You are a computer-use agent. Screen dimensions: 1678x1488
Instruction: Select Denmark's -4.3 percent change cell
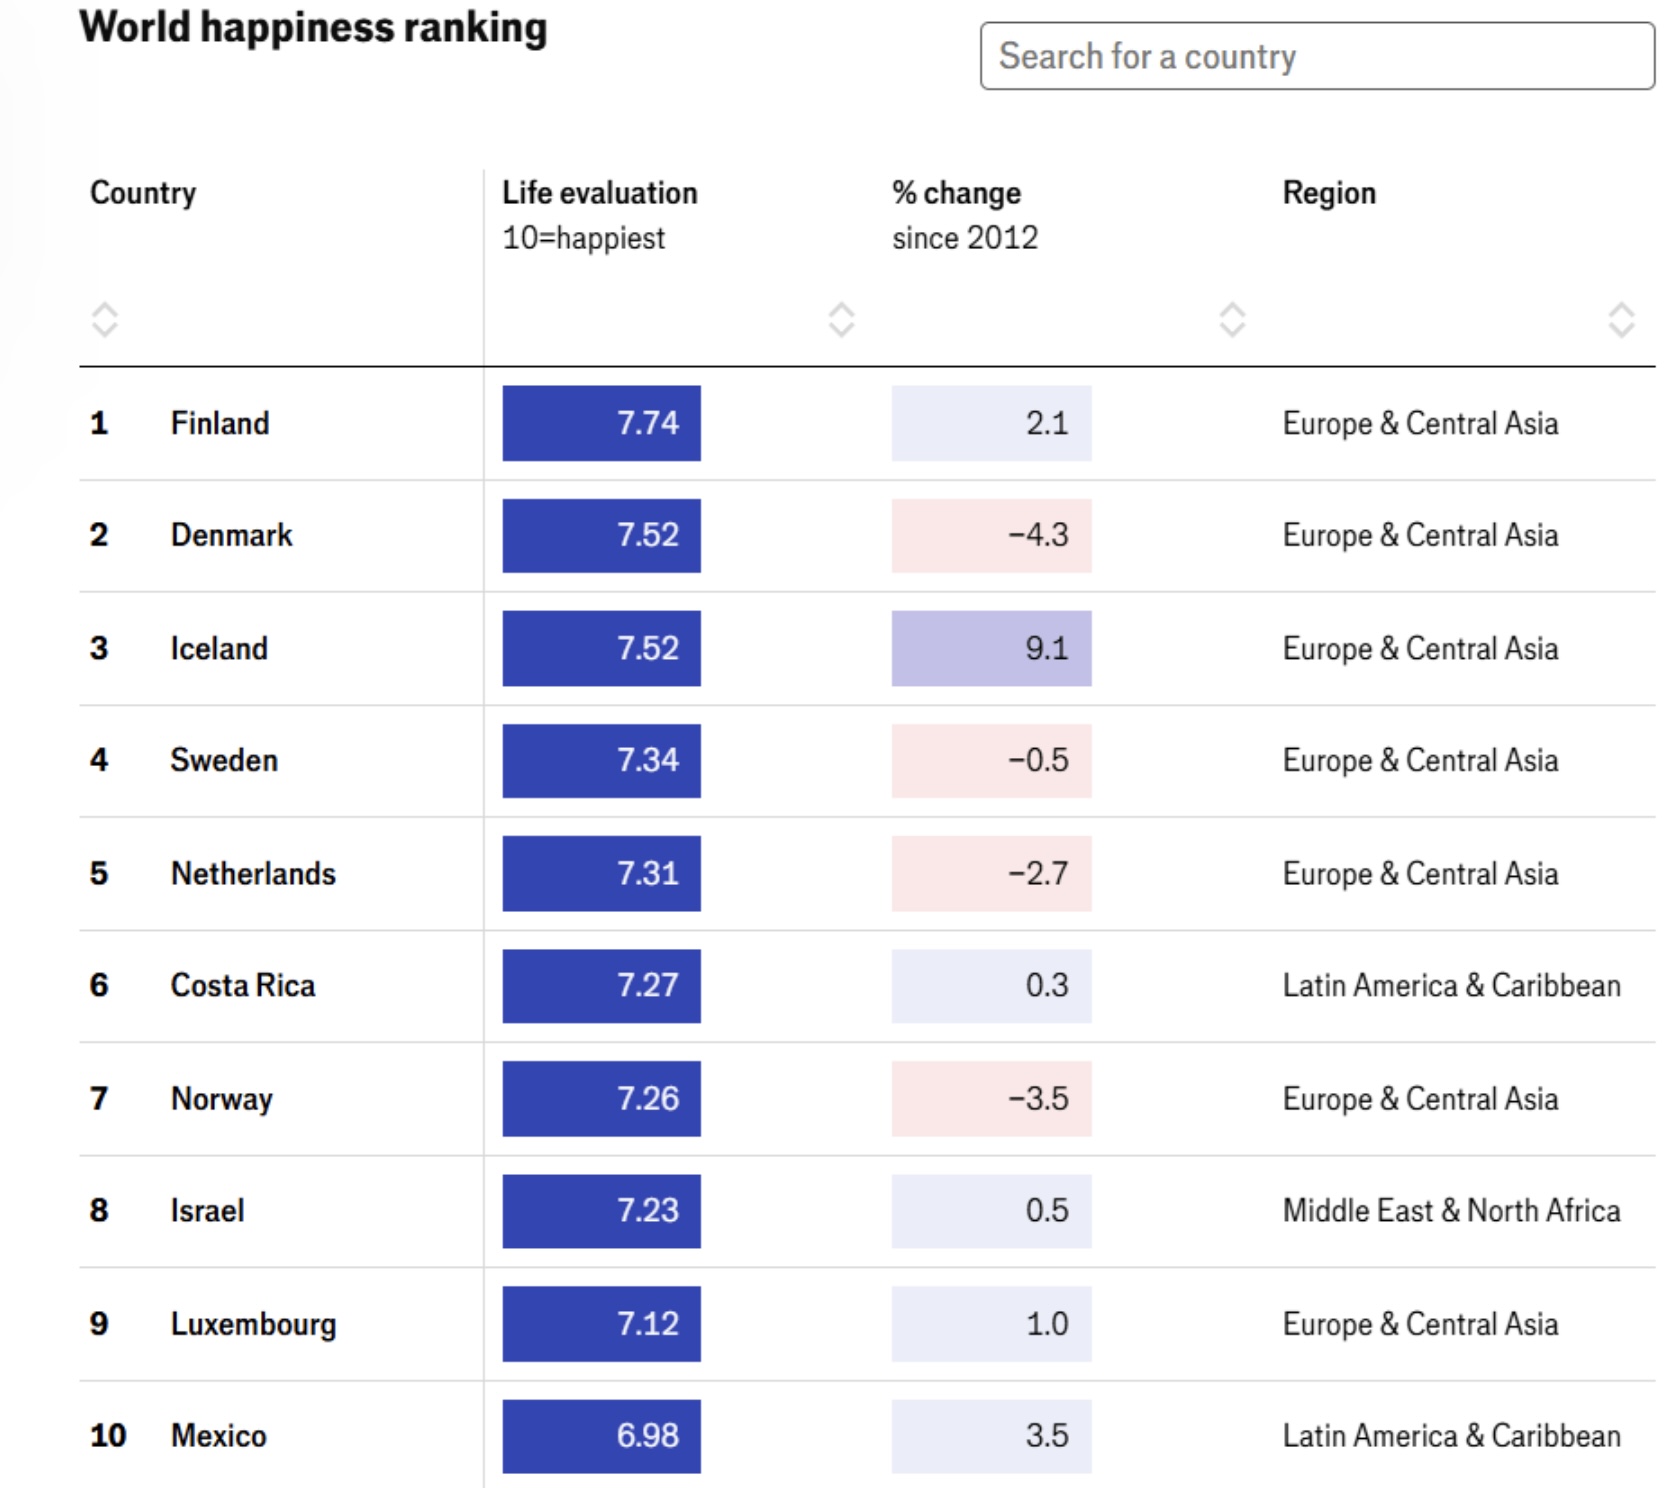pyautogui.click(x=991, y=535)
